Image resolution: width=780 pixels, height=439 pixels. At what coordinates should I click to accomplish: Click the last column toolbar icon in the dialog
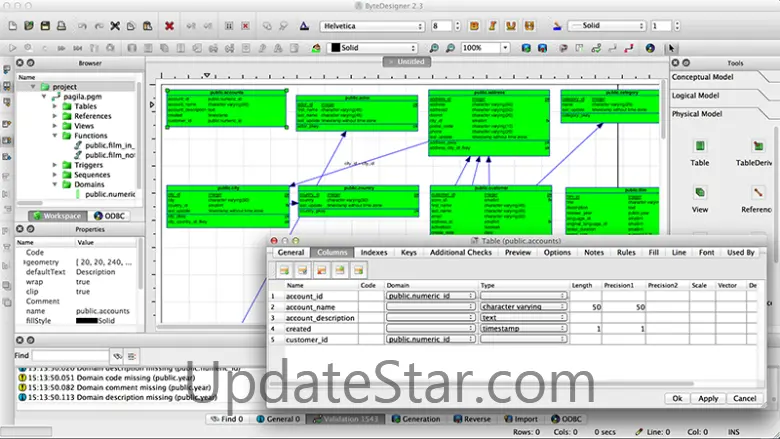[358, 270]
